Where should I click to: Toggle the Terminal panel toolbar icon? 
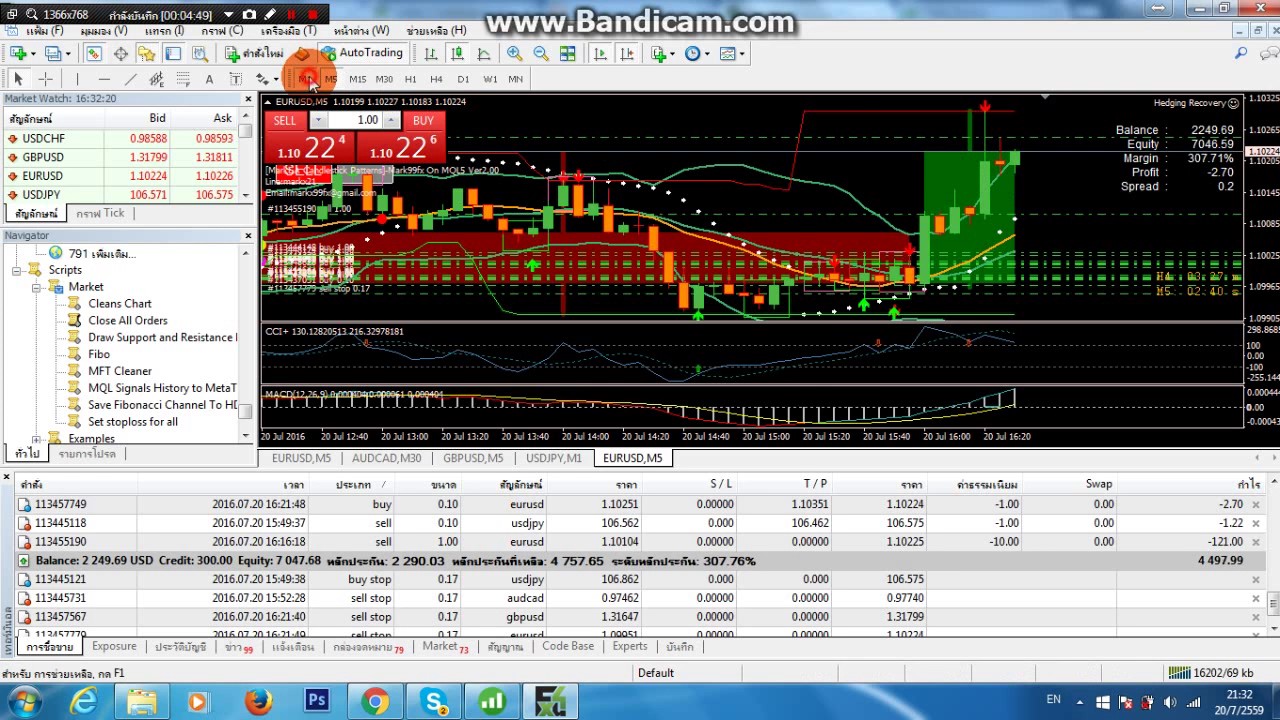173,53
